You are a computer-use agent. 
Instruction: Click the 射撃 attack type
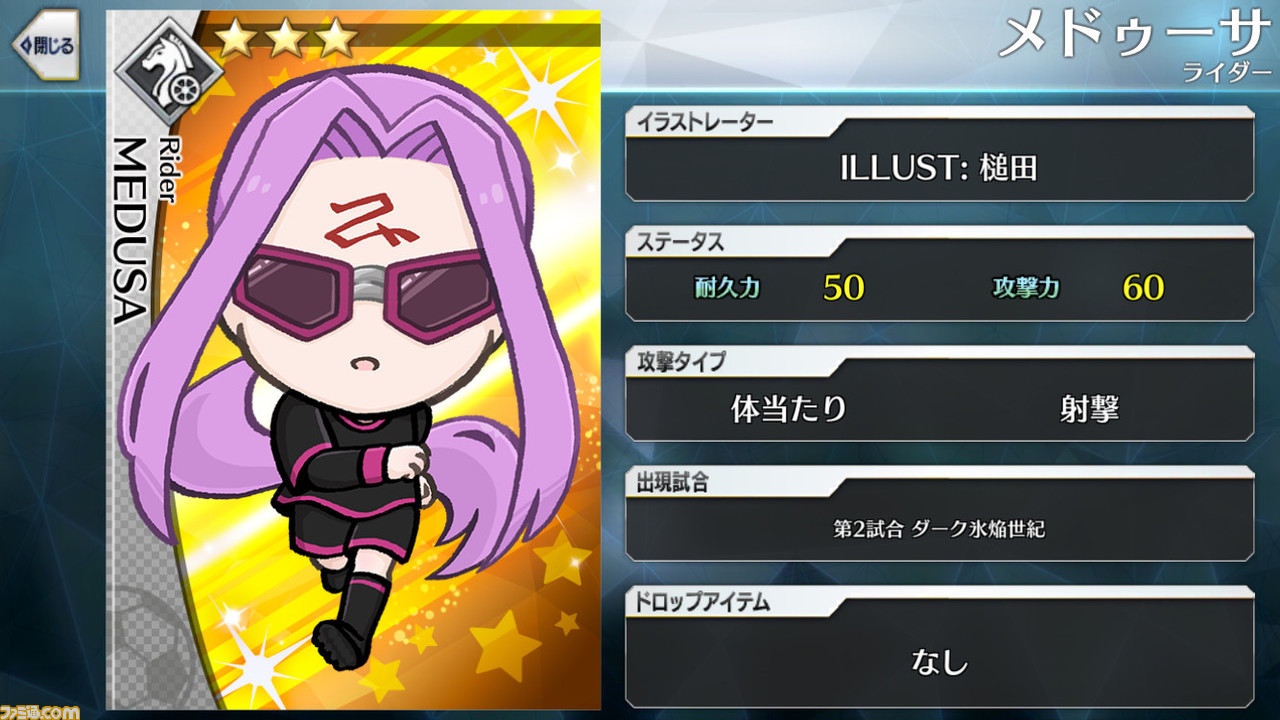point(1089,409)
